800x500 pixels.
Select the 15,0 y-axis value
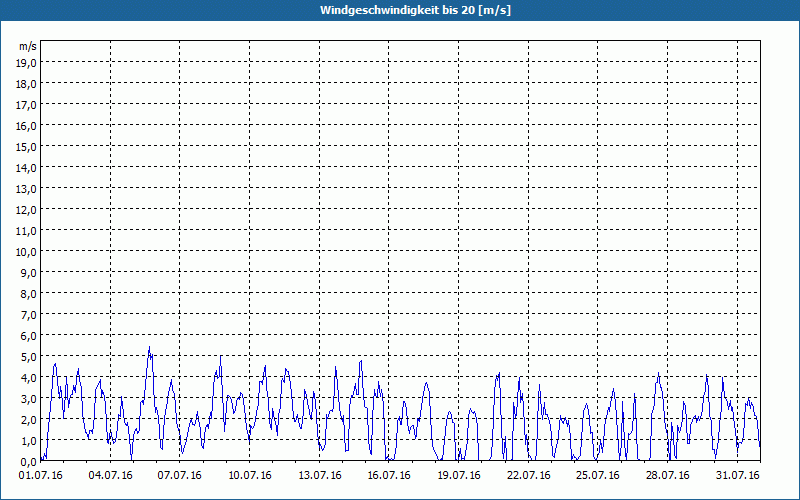28,146
